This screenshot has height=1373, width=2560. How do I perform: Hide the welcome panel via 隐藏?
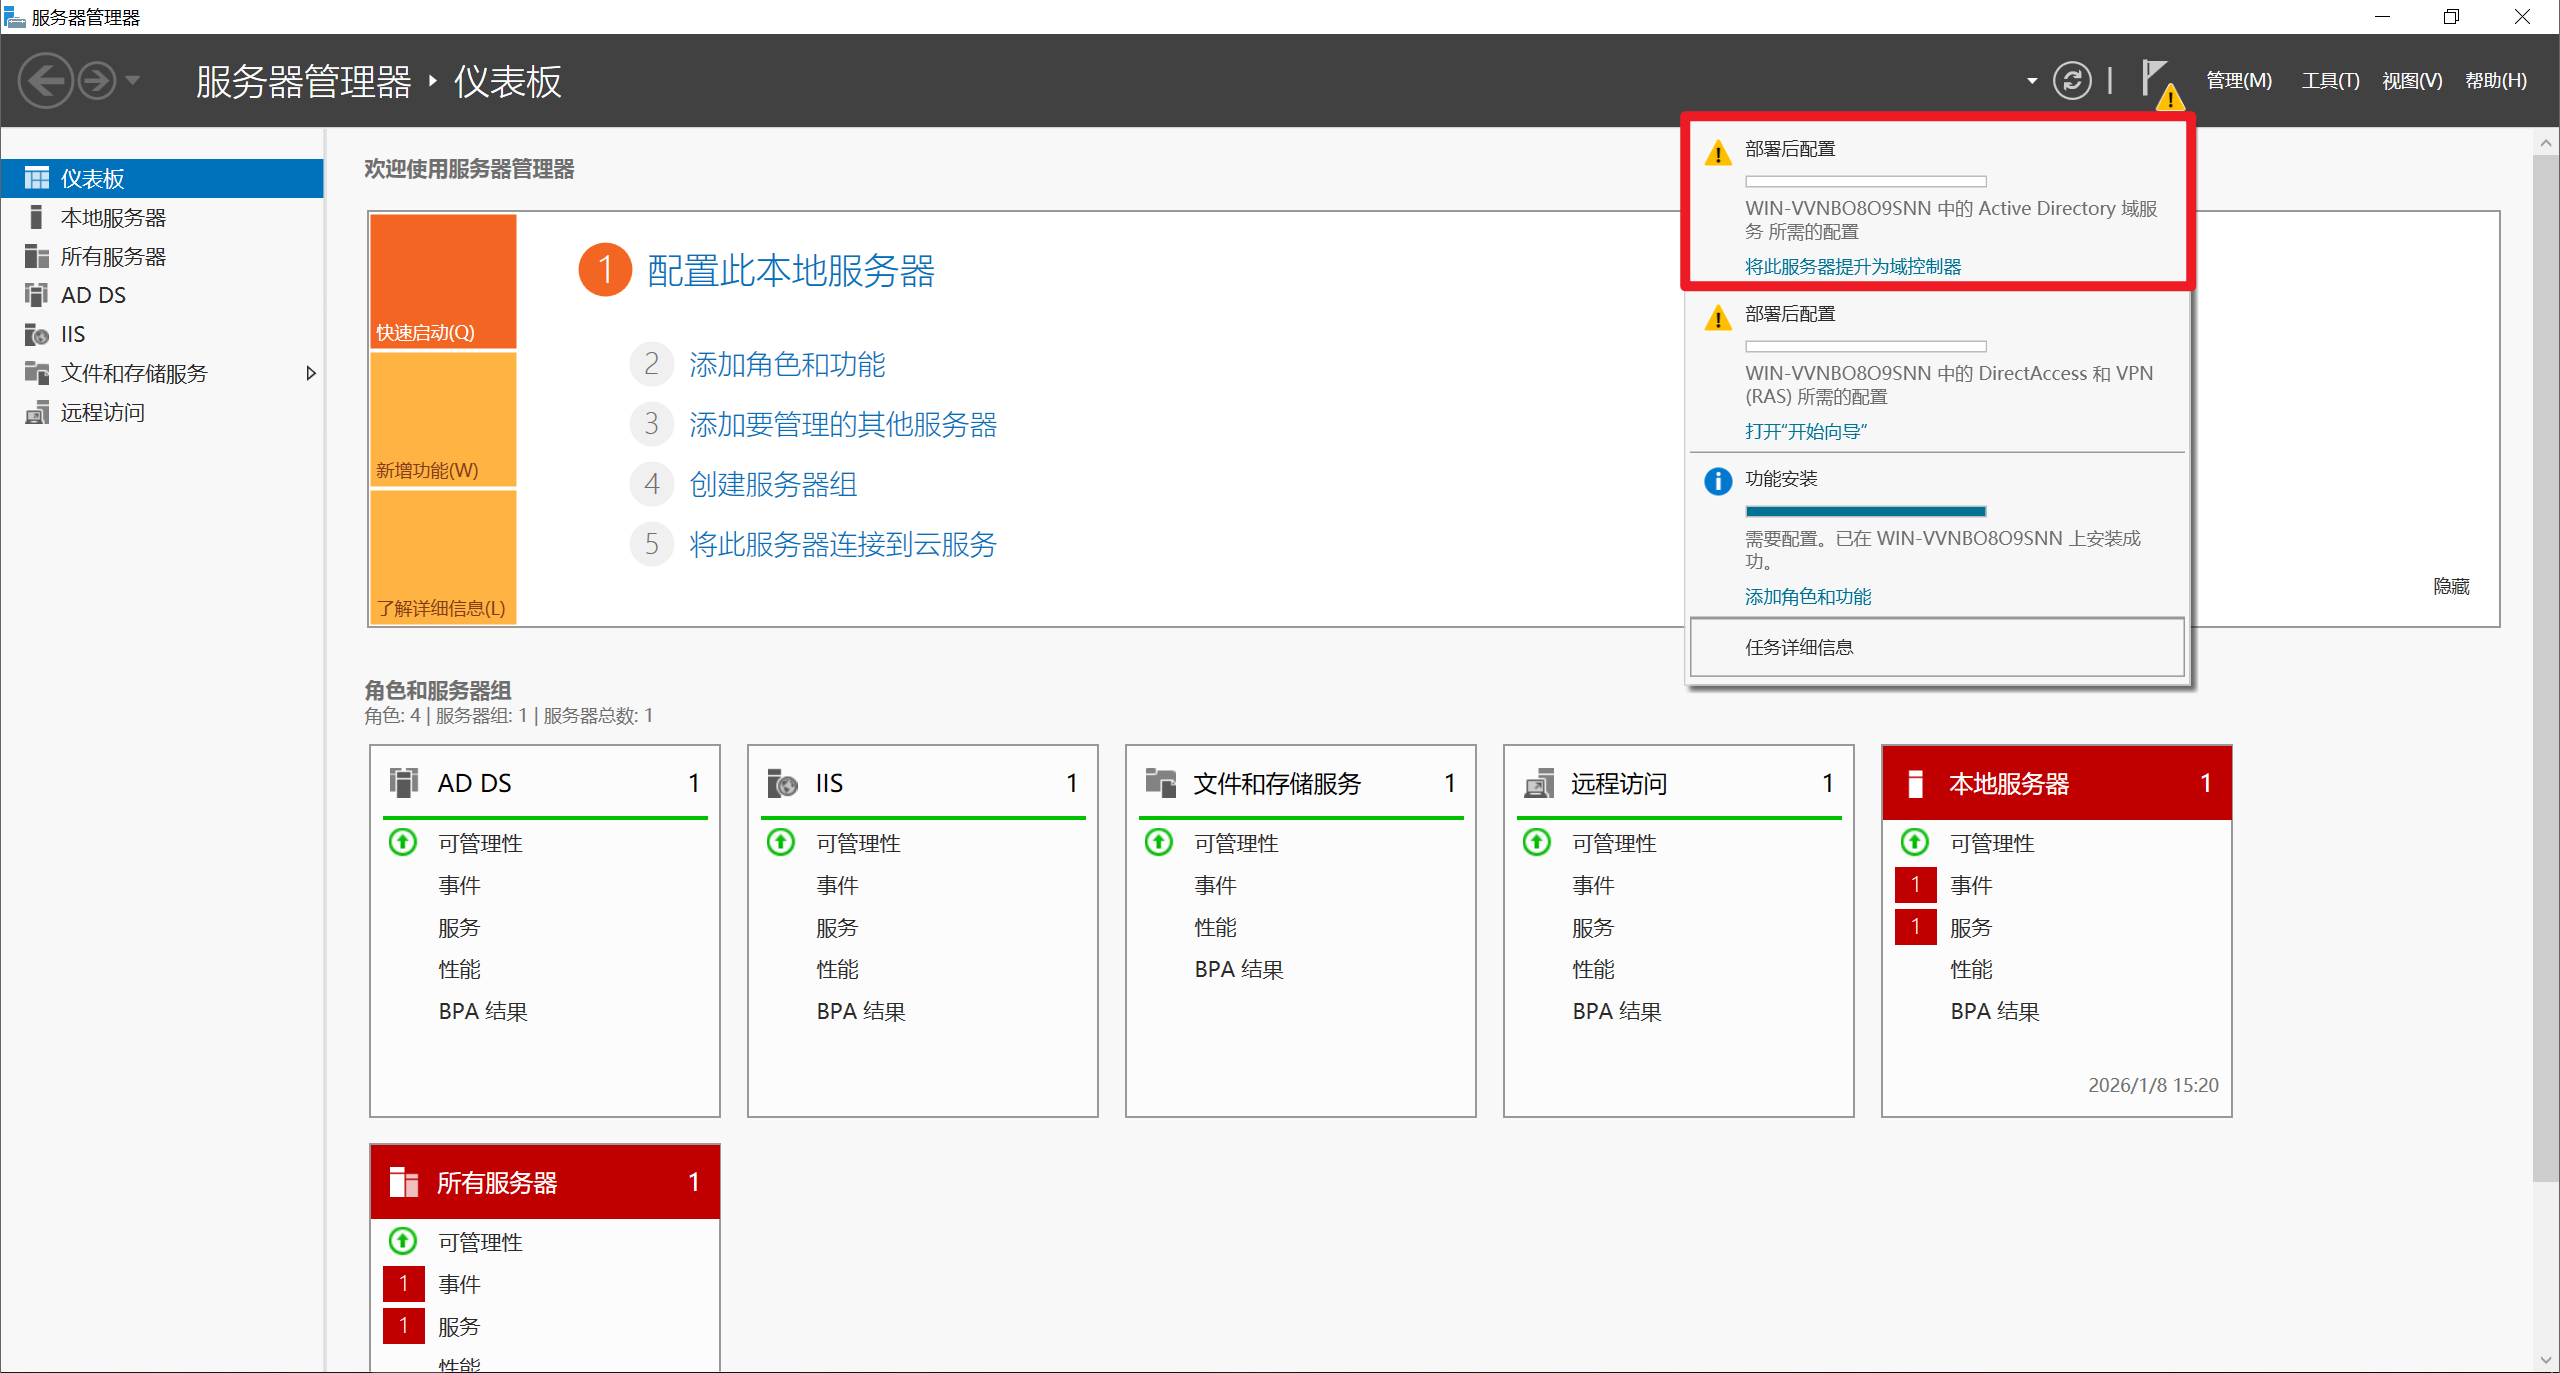[2450, 586]
